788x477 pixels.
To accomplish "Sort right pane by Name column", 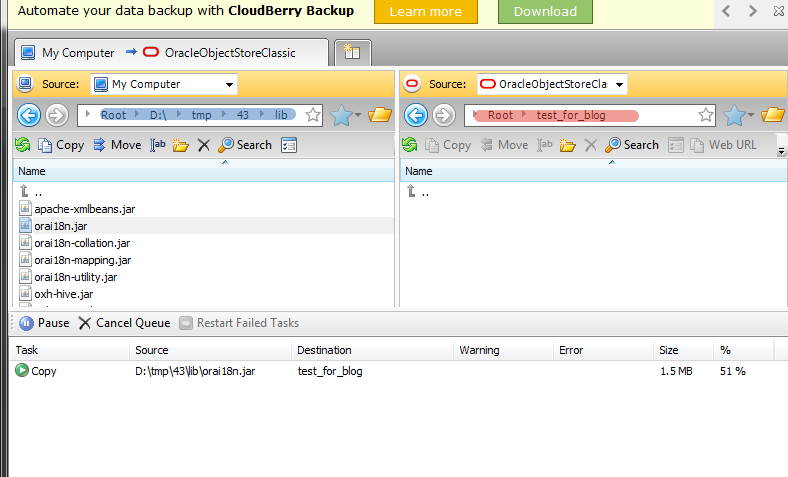I will click(593, 171).
